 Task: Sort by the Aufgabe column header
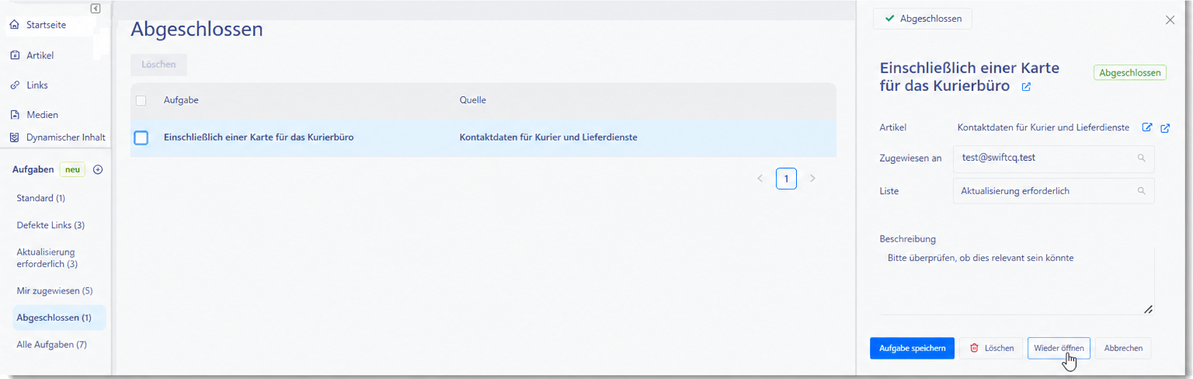(181, 100)
